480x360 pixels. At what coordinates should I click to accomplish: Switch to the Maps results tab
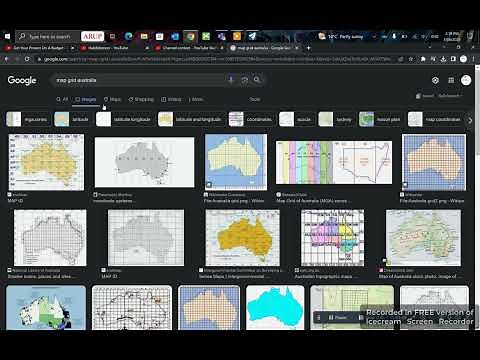click(x=112, y=99)
